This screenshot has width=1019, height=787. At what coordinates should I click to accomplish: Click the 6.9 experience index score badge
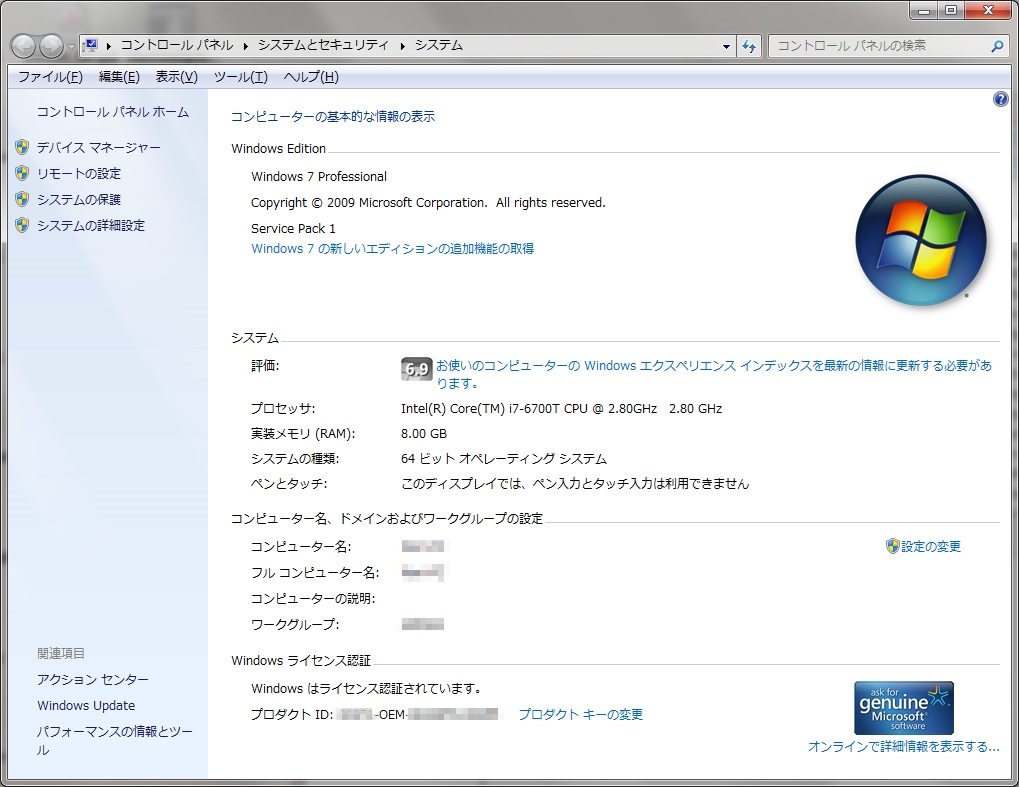(417, 369)
